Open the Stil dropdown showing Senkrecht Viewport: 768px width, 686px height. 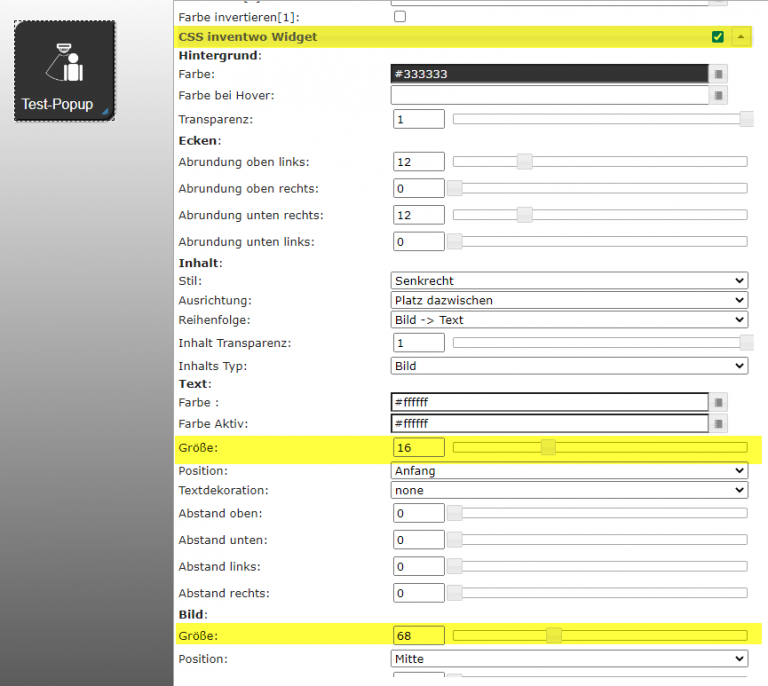pos(568,281)
